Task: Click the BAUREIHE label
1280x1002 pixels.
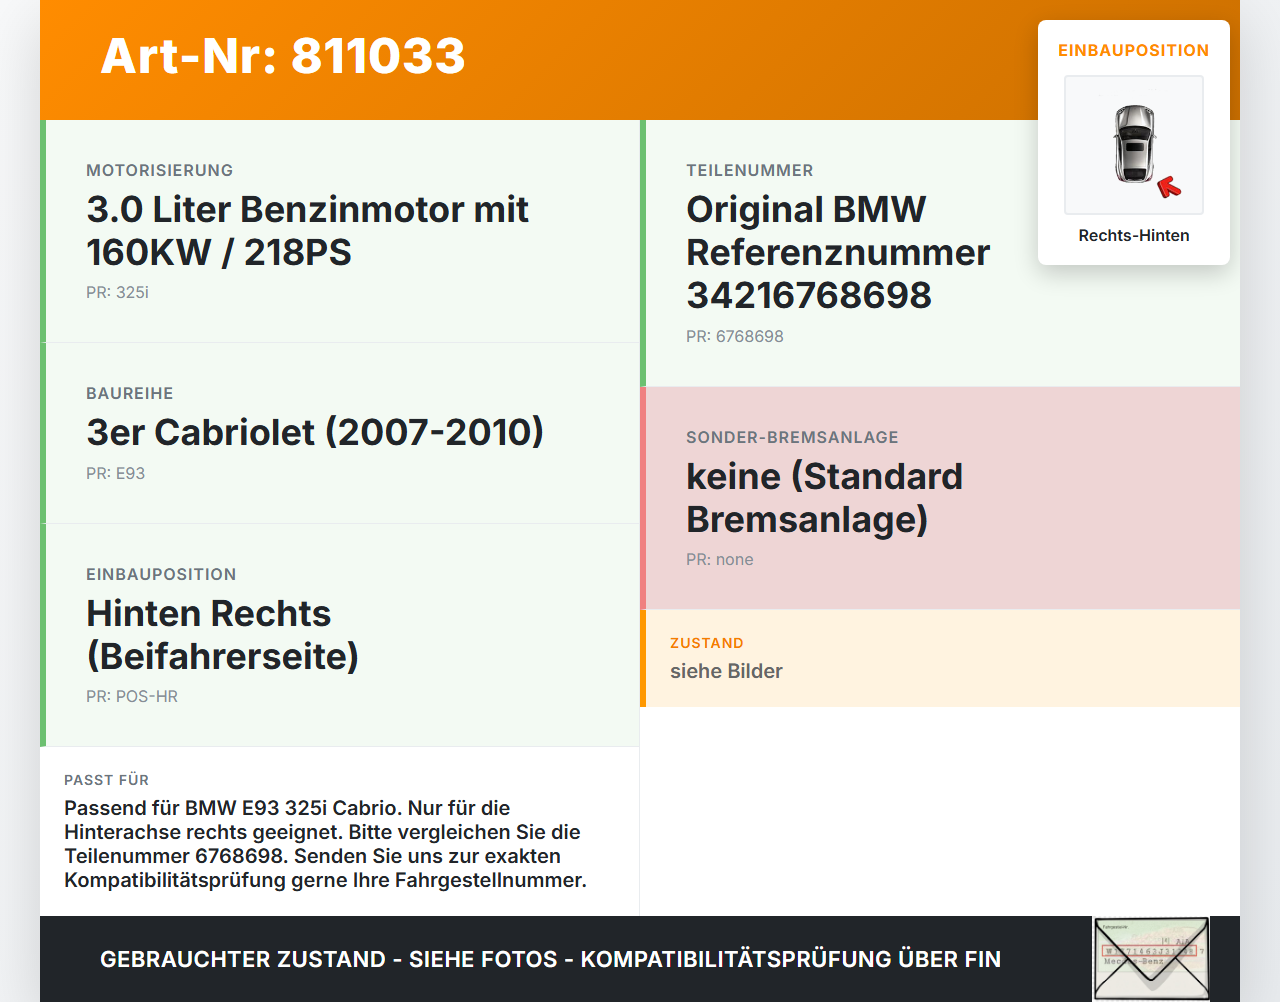Action: 130,393
